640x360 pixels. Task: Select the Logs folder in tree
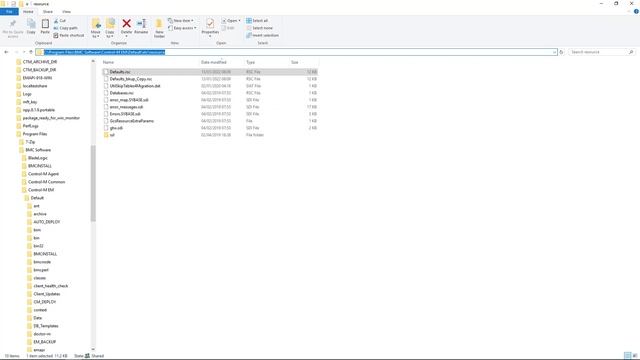[27, 94]
